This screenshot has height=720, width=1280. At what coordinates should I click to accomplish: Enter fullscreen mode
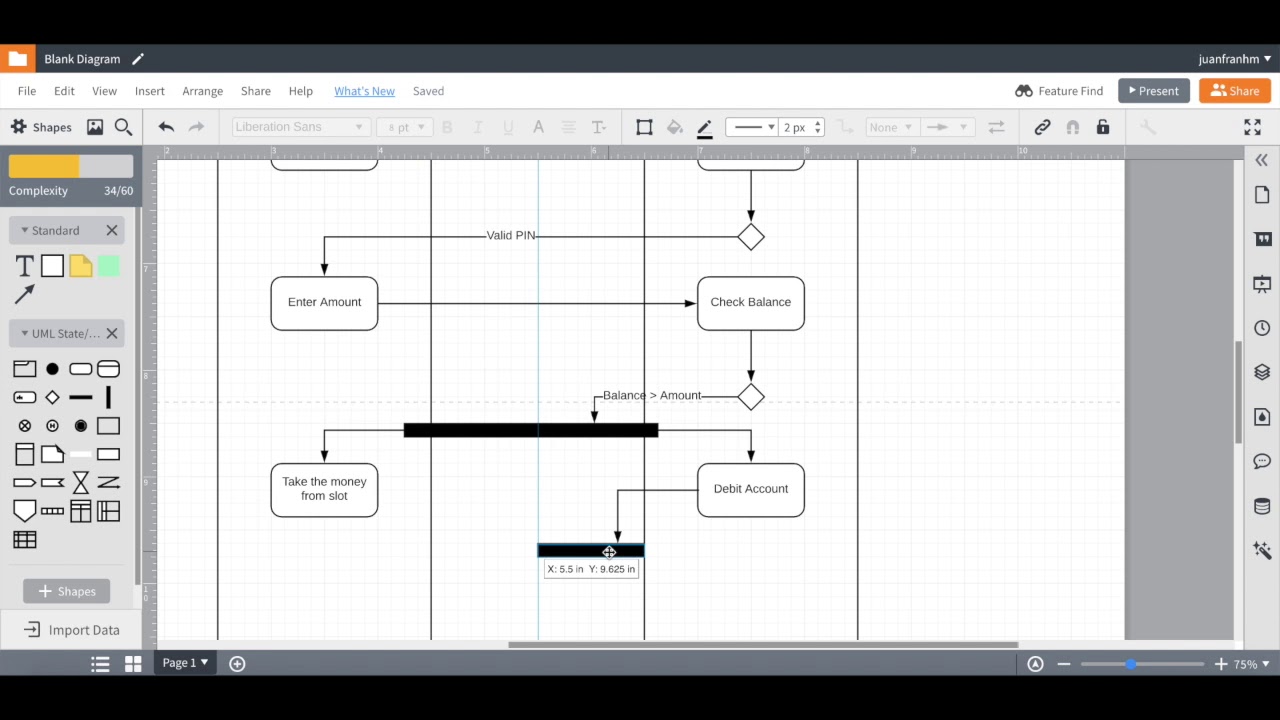pos(1252,127)
